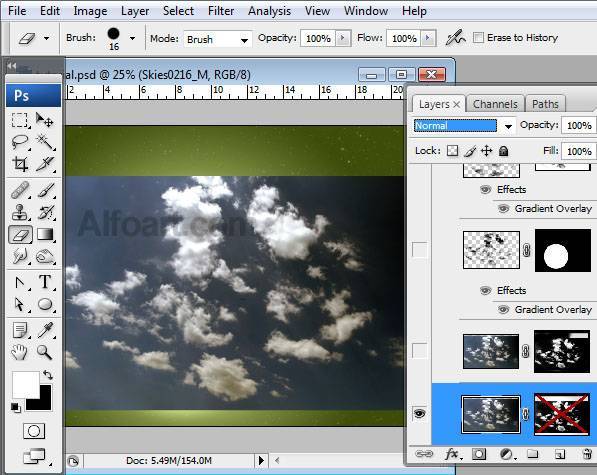Select the Path Selection tool
The height and width of the screenshot is (475, 597).
[x=20, y=304]
